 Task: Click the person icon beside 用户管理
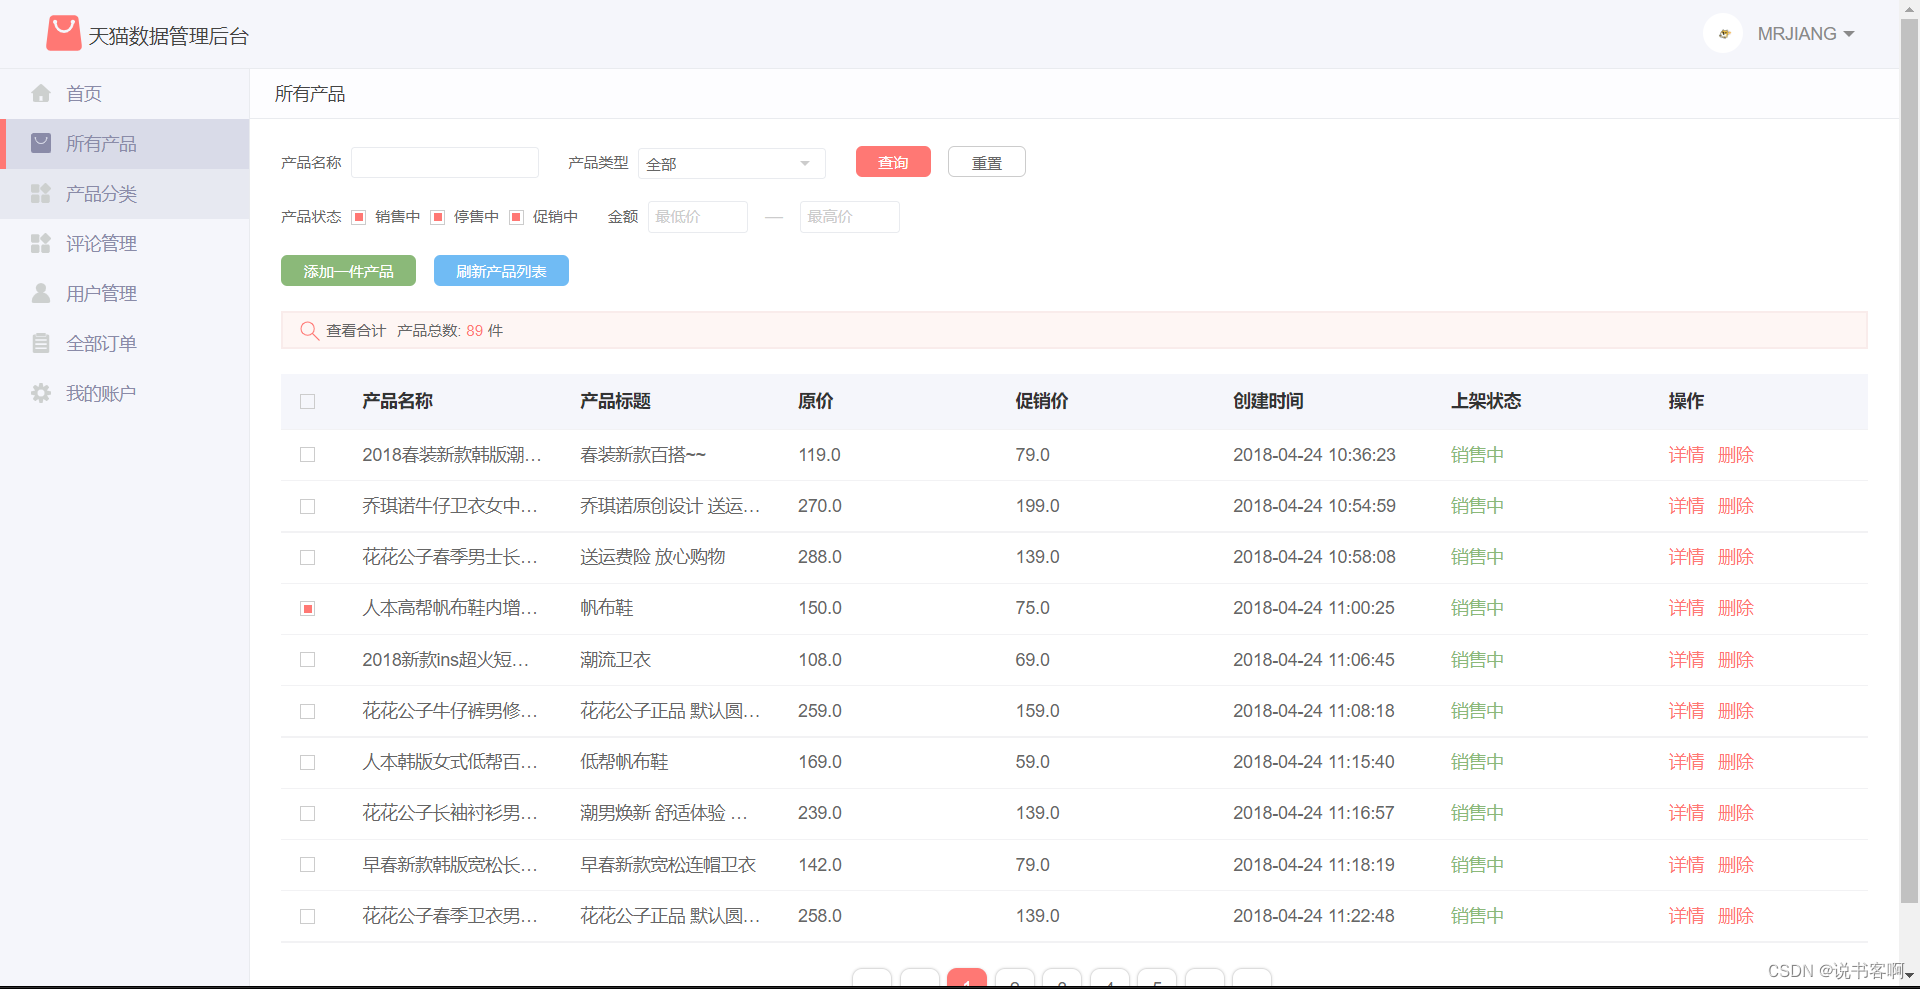click(41, 293)
